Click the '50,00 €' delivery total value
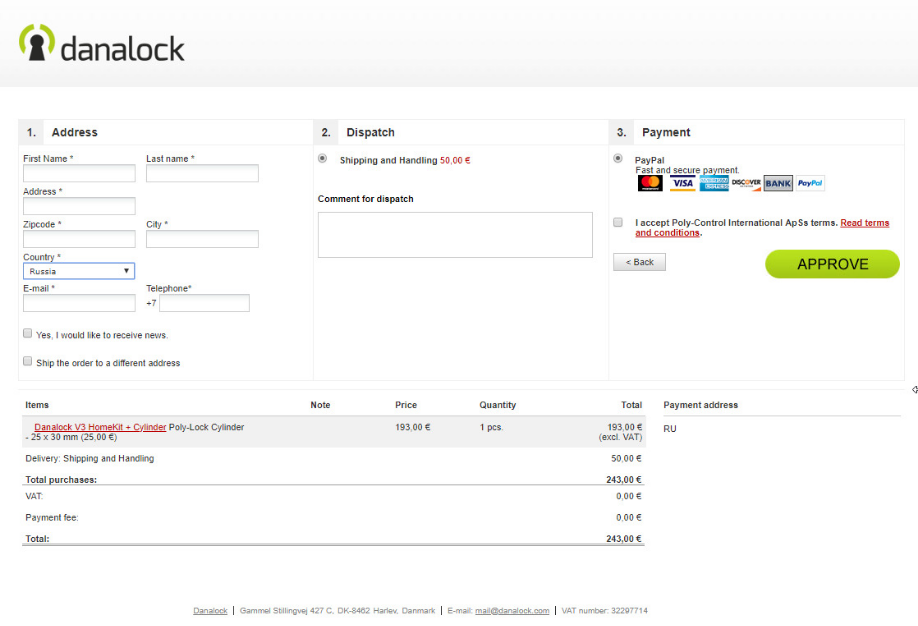 (x=626, y=459)
